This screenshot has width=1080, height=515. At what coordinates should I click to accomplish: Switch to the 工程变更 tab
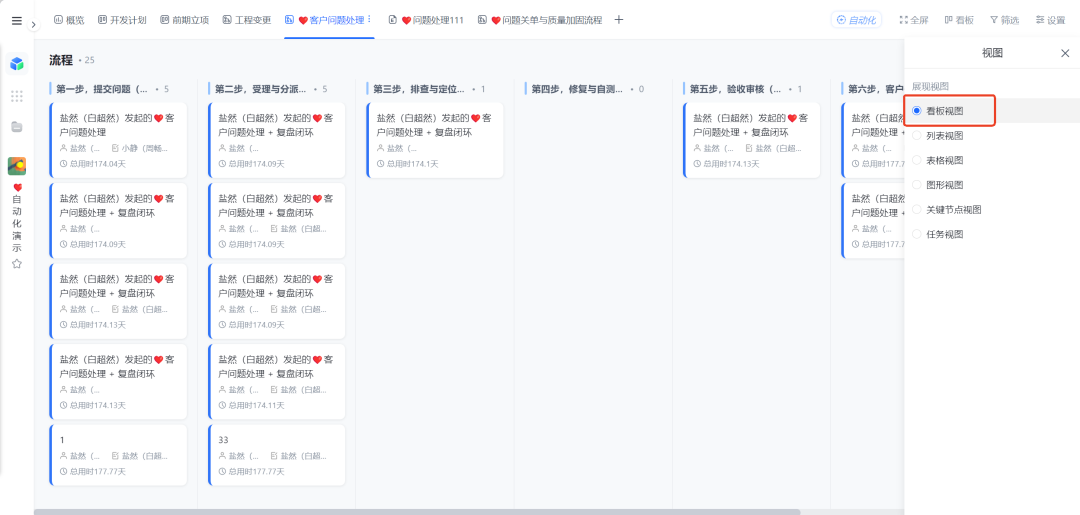[x=247, y=20]
